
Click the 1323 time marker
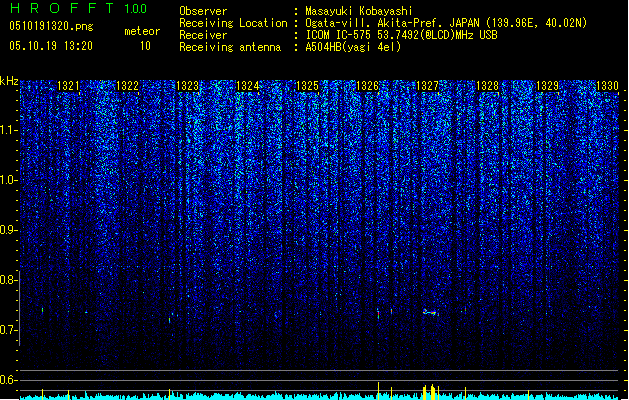tap(187, 86)
